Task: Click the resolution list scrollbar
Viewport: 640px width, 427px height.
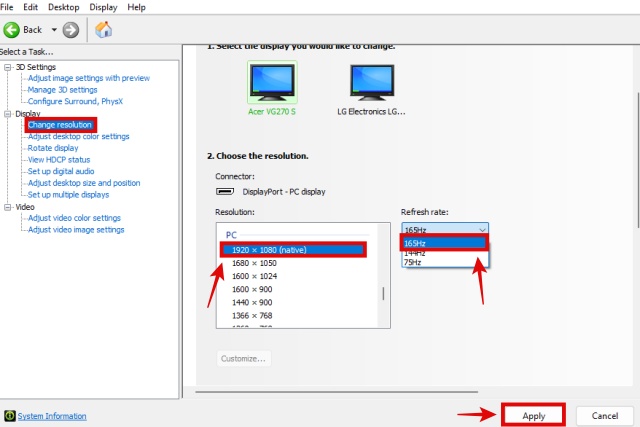Action: tap(383, 294)
